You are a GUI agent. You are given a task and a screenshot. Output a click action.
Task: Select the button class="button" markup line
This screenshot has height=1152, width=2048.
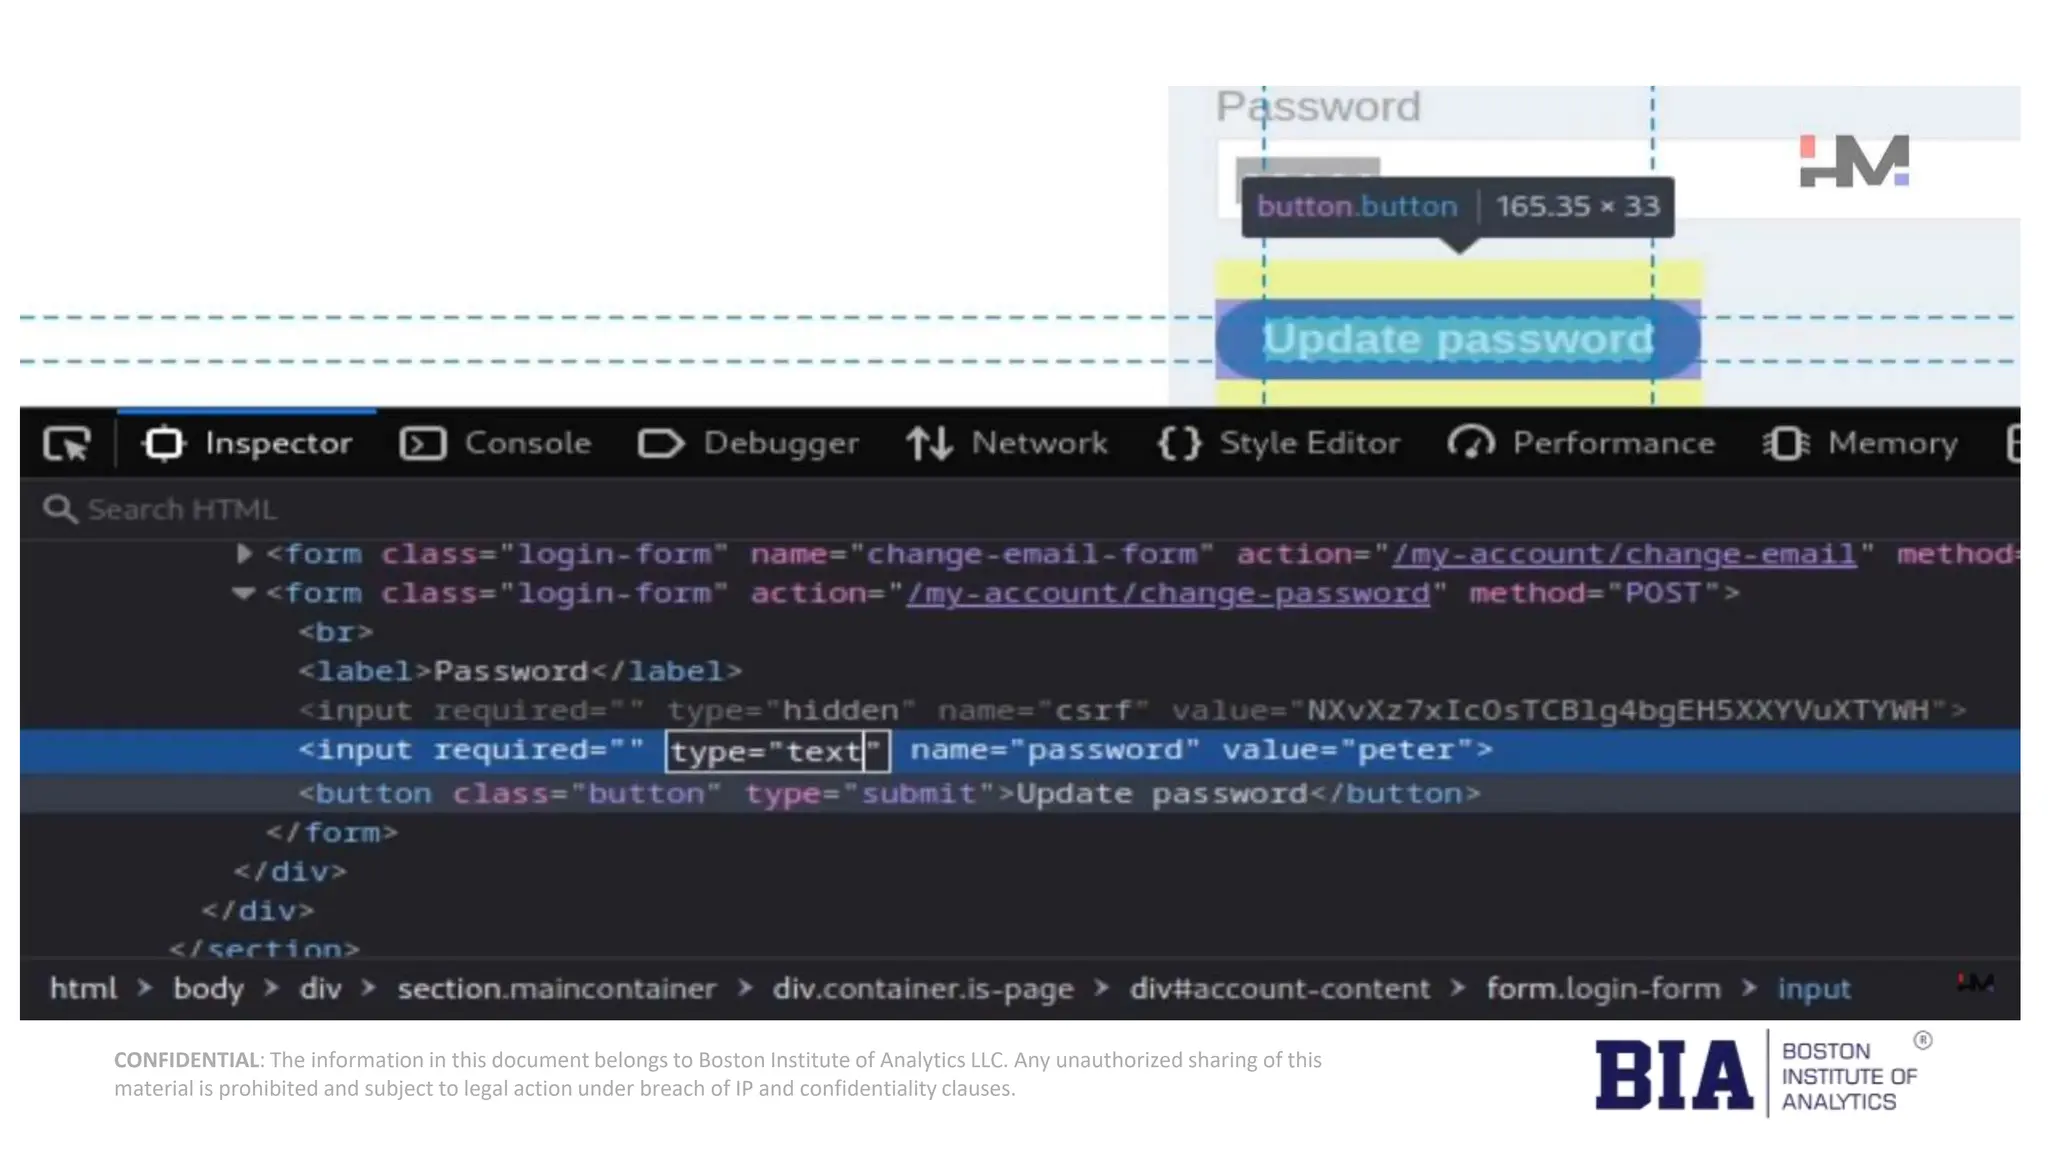click(x=888, y=794)
